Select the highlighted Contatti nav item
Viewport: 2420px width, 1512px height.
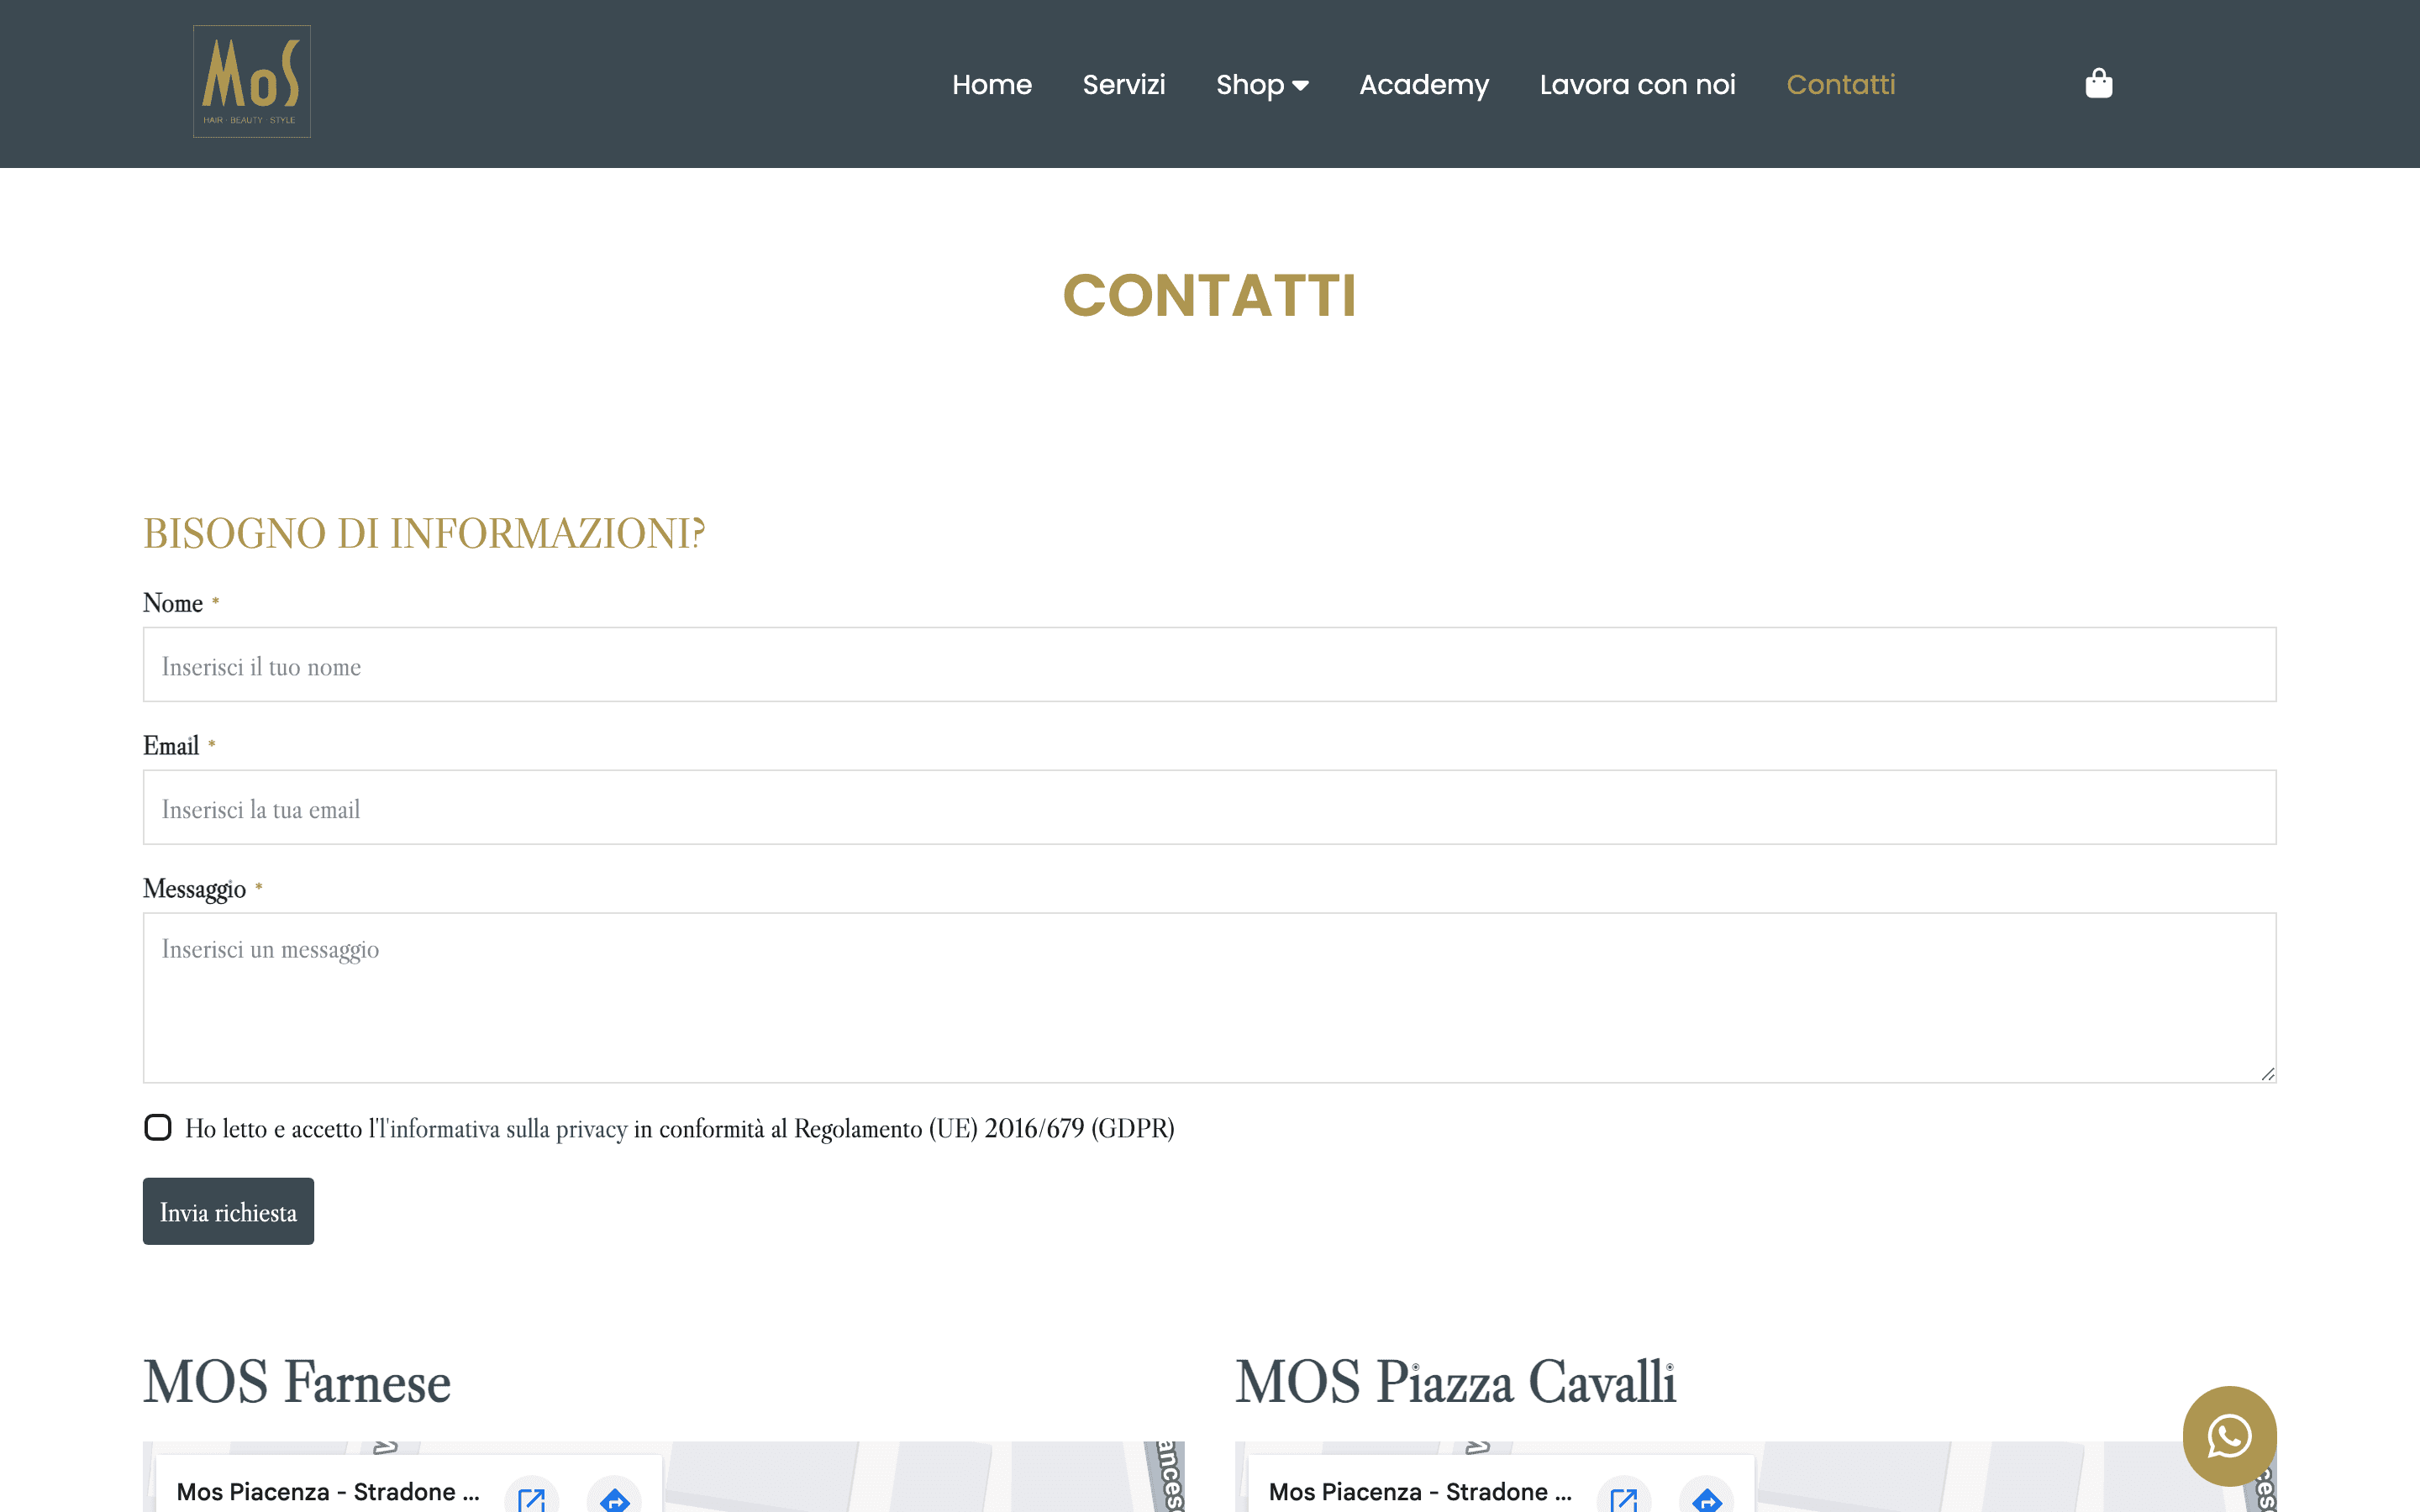click(1841, 85)
